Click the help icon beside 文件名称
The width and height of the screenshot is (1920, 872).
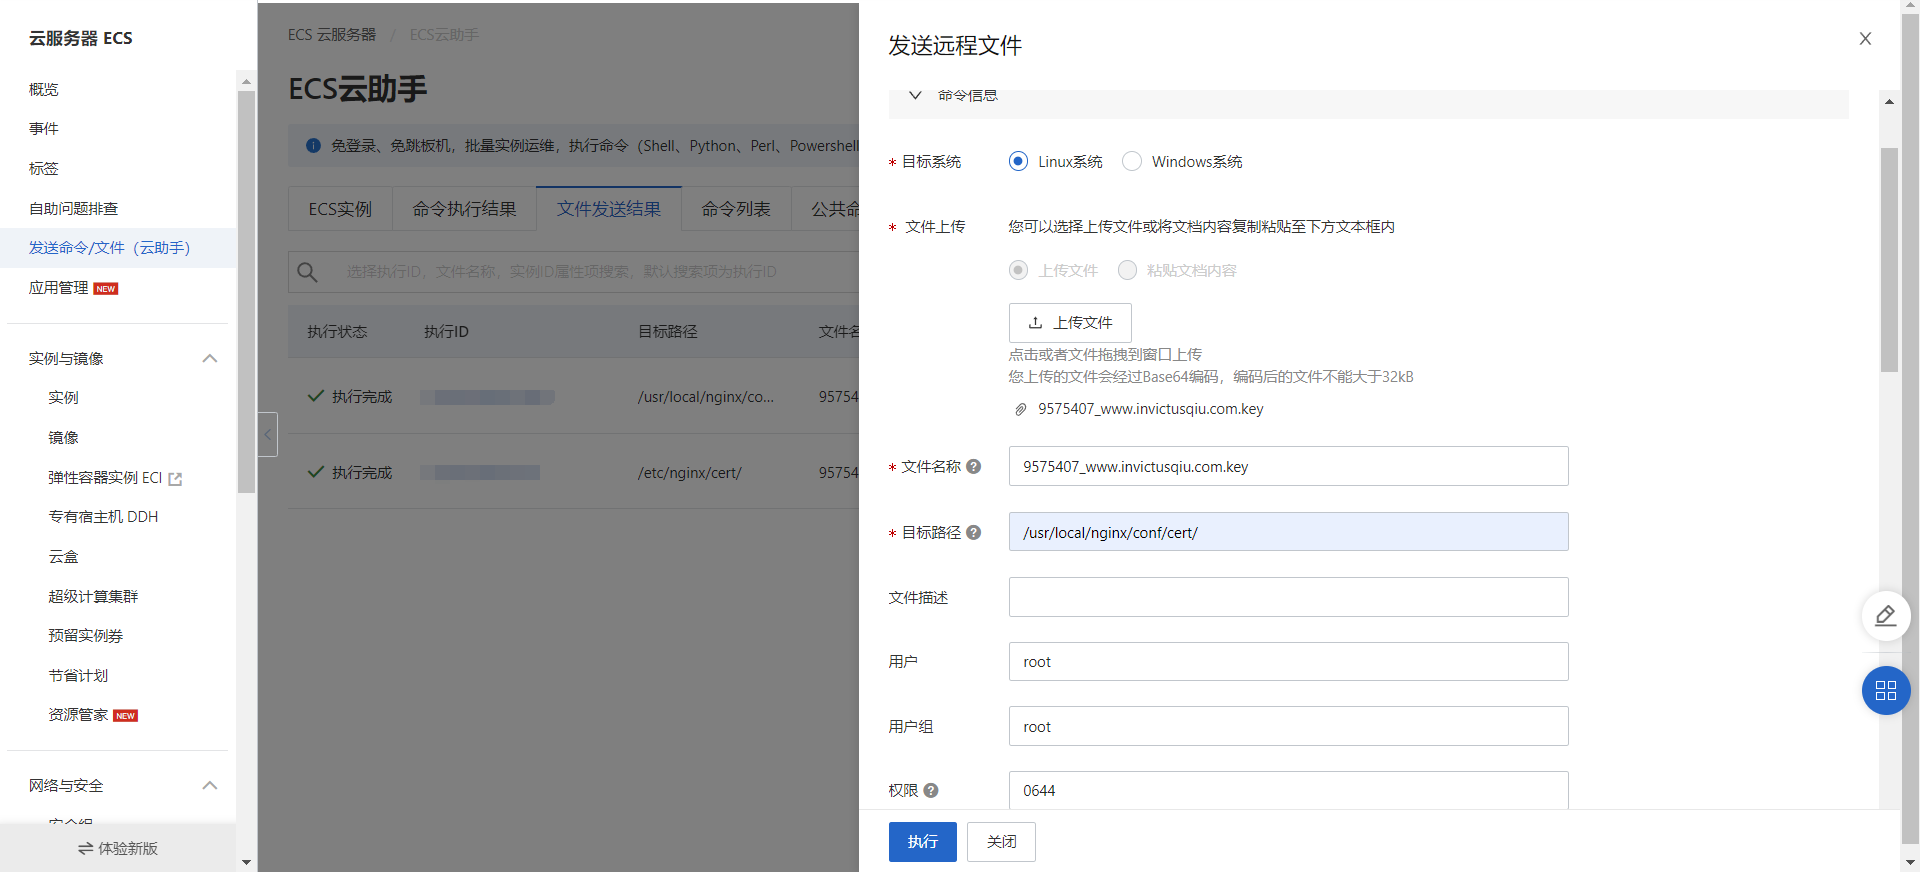point(974,467)
